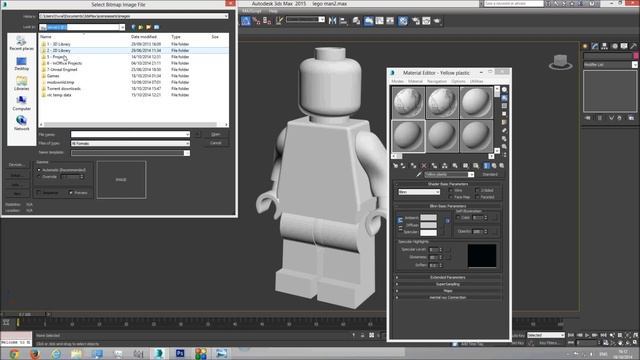Open Utilities menu in Material Editor
640x360 pixels.
coord(476,81)
